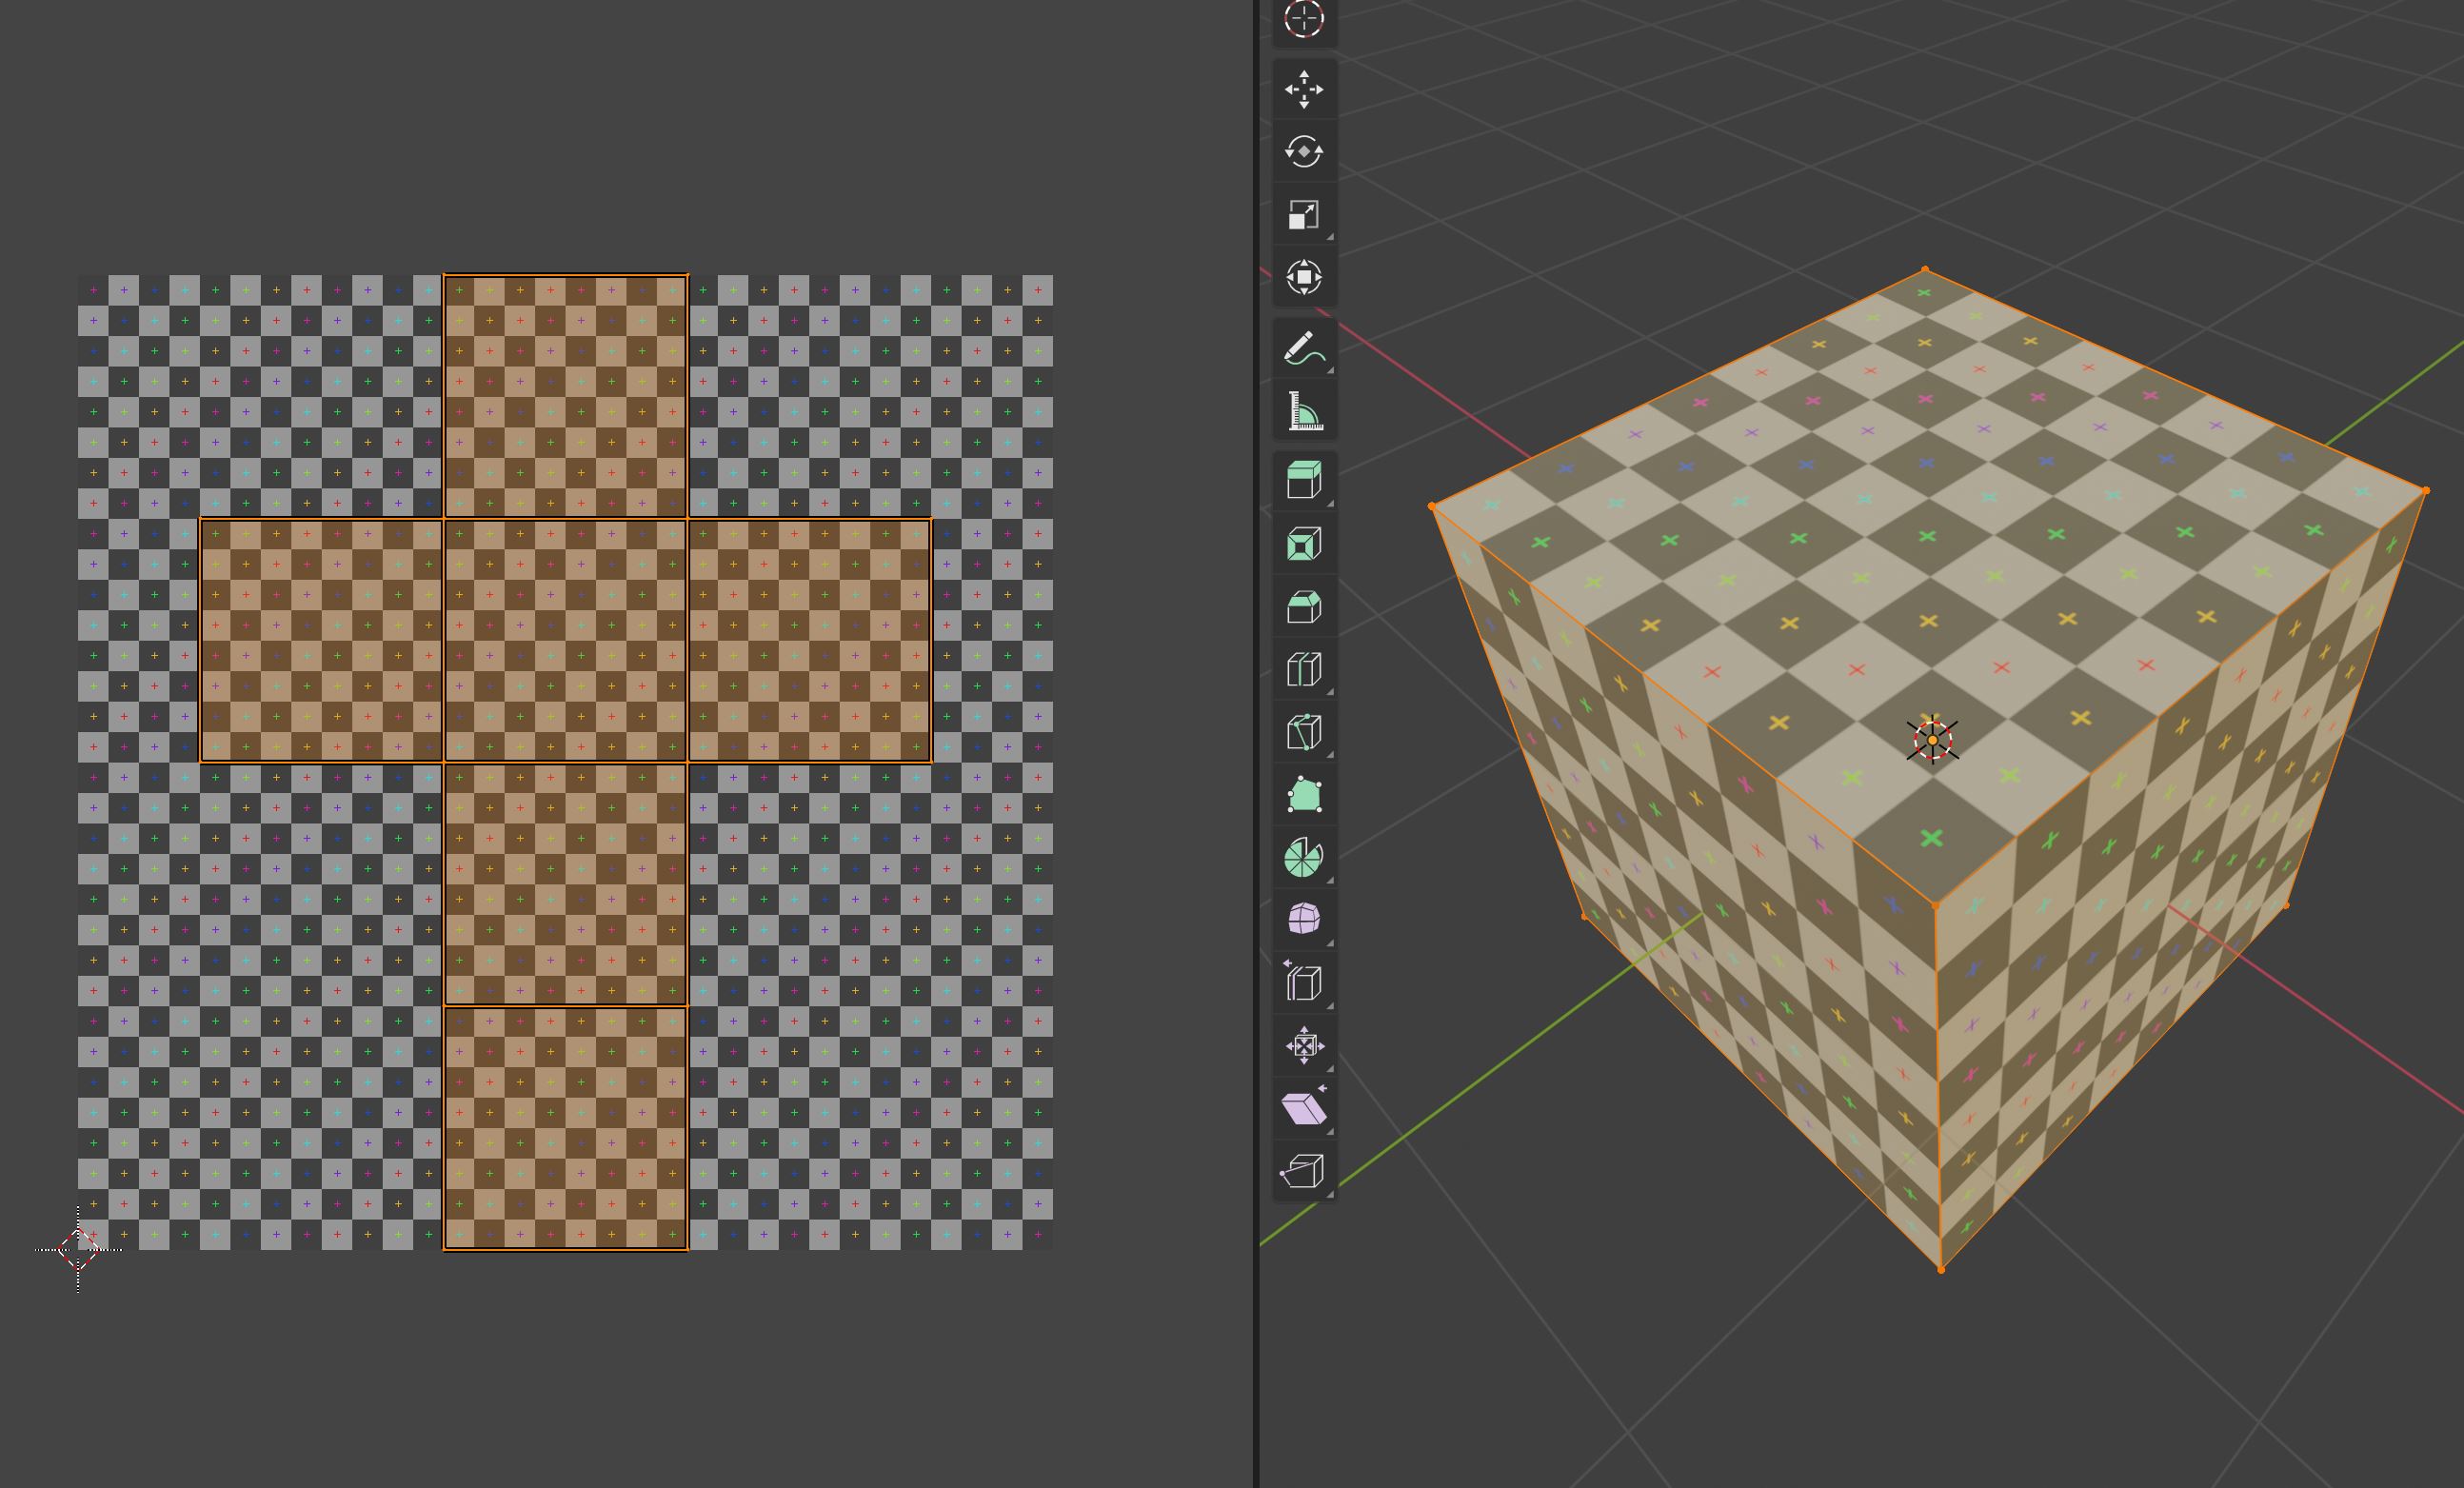Activate the Rotate tool

click(1304, 152)
